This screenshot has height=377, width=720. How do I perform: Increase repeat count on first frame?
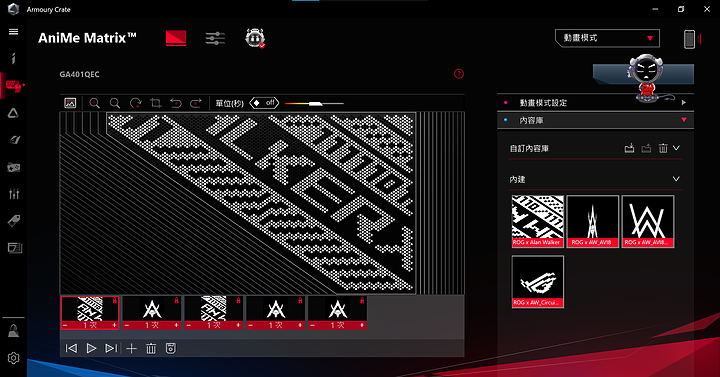[114, 325]
